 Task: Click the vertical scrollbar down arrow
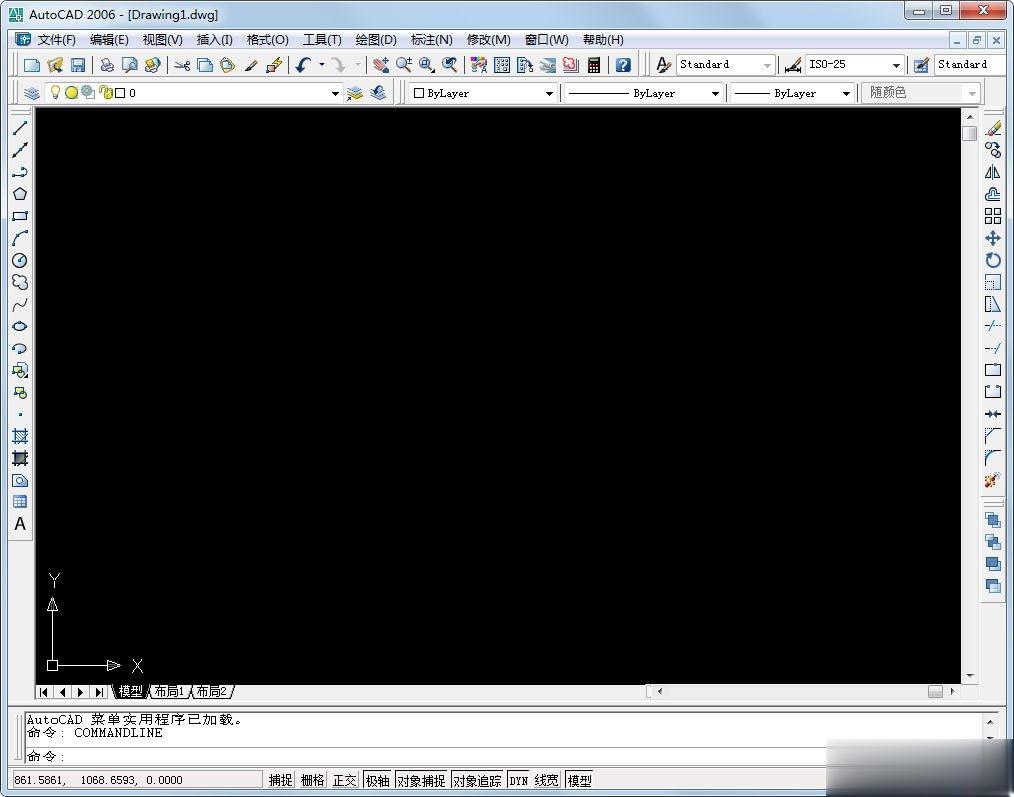(970, 677)
